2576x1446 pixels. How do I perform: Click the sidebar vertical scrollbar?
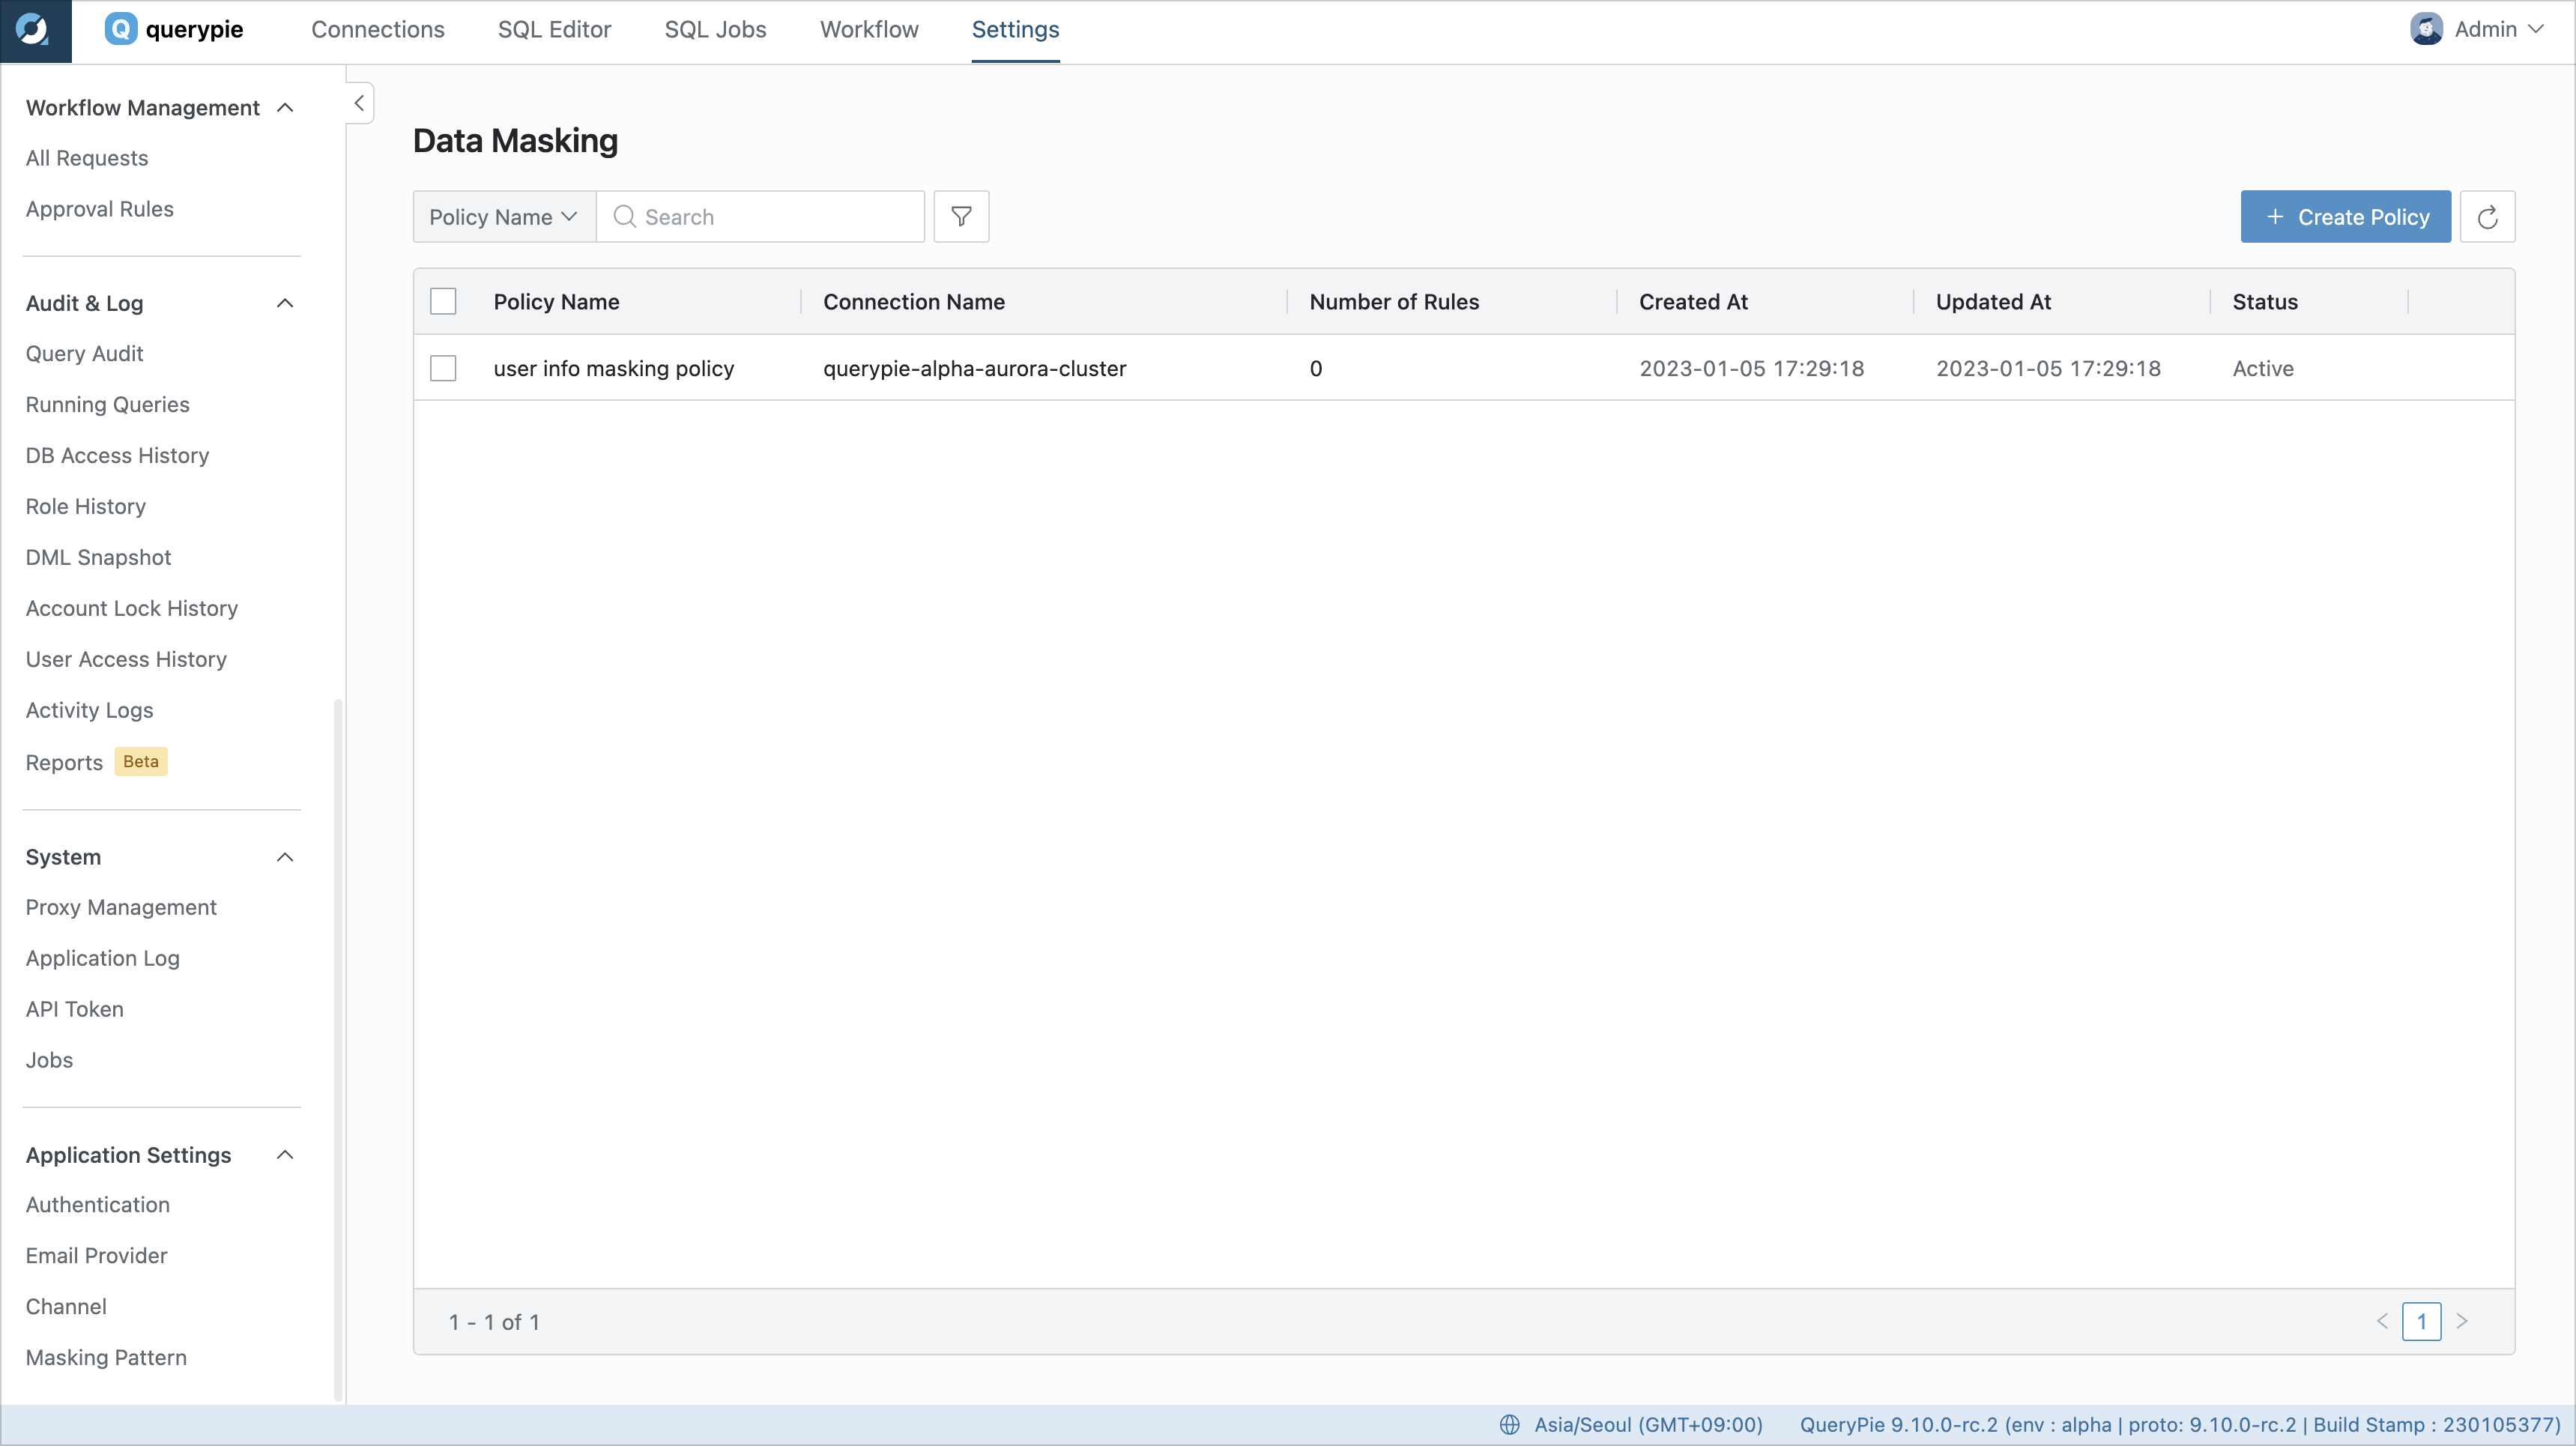pos(338,1050)
